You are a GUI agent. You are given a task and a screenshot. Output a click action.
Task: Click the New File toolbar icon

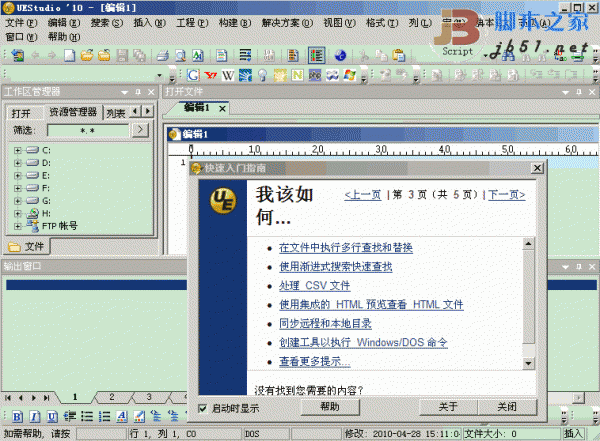click(70, 56)
